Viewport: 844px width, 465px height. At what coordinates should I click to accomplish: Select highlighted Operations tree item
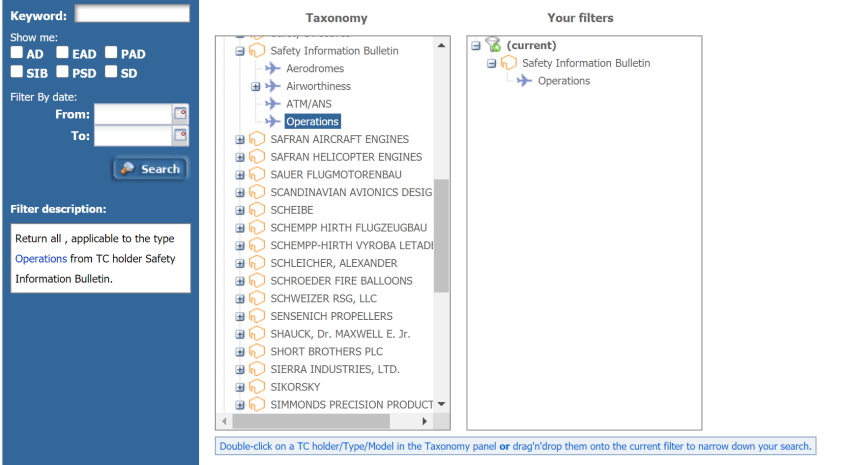point(312,122)
